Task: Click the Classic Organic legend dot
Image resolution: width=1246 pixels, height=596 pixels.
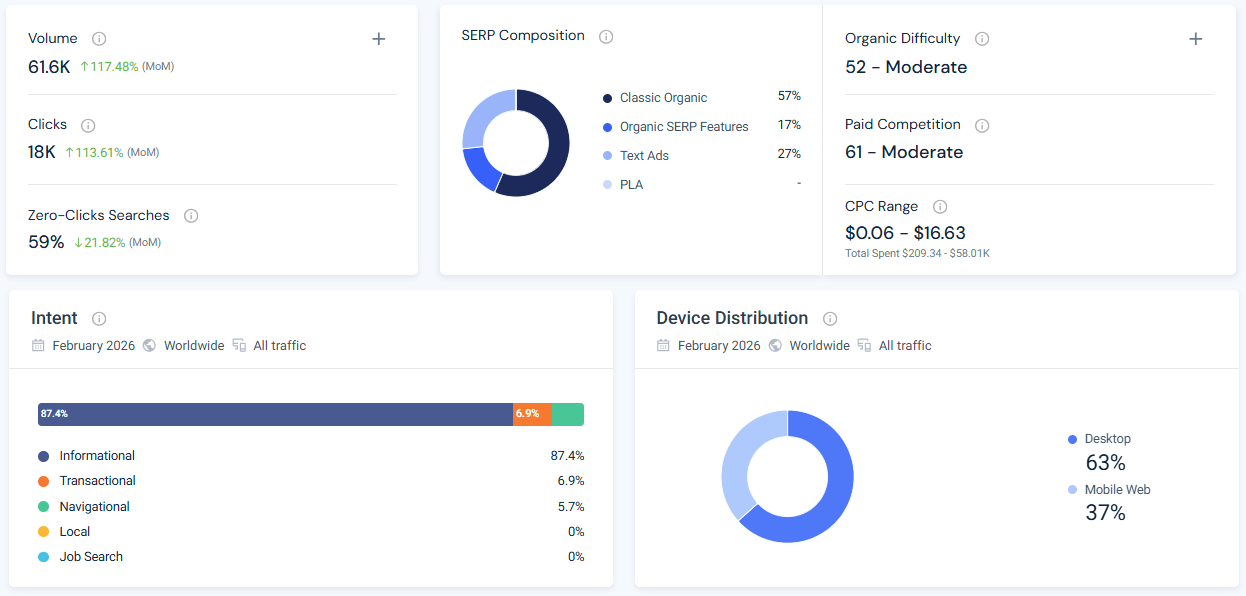Action: (608, 98)
